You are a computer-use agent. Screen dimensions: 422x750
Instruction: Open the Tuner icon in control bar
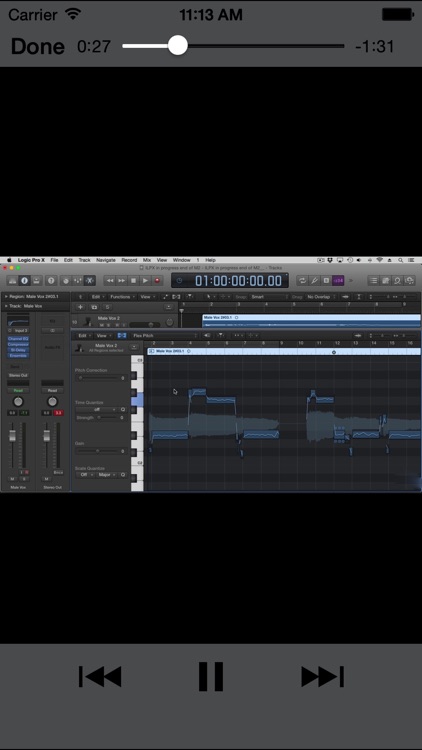coord(314,281)
